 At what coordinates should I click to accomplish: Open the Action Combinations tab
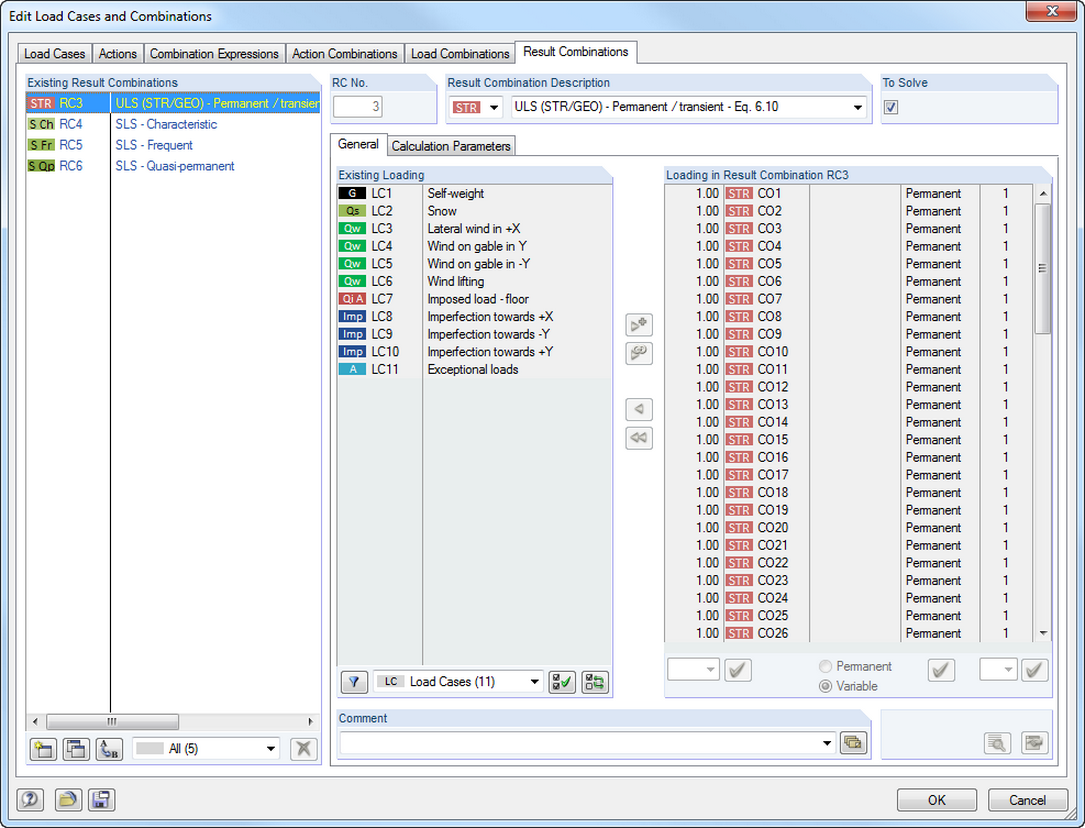click(345, 54)
